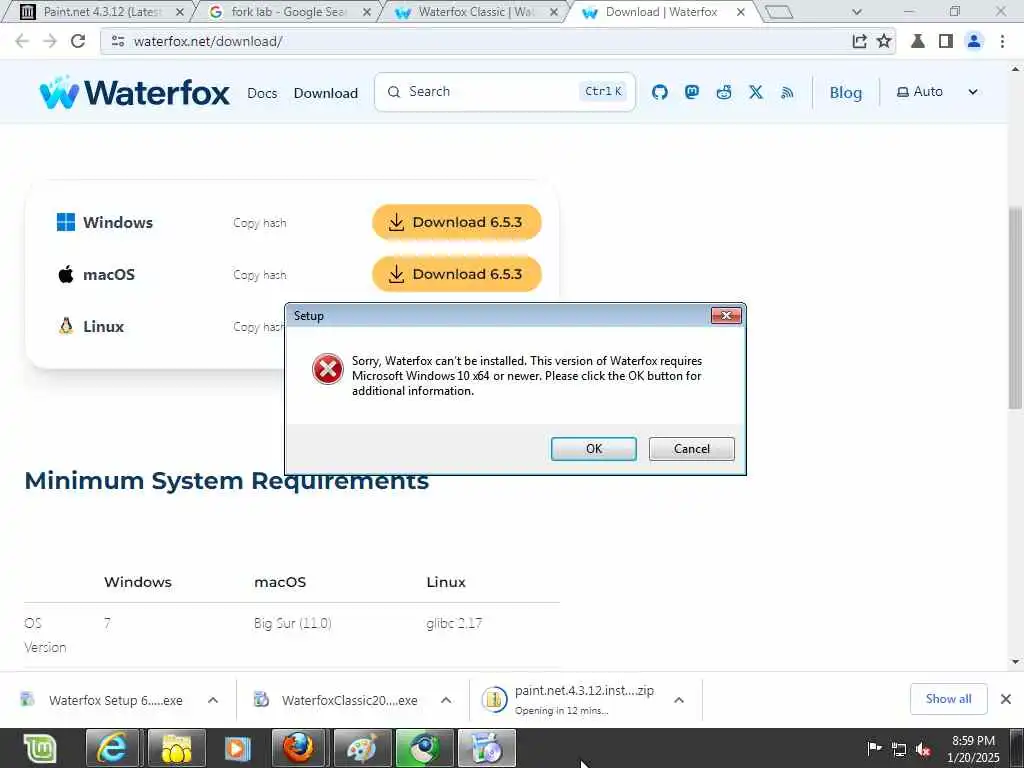Screen dimensions: 1024x768
Task: Click Show all downloads button
Action: [948, 699]
